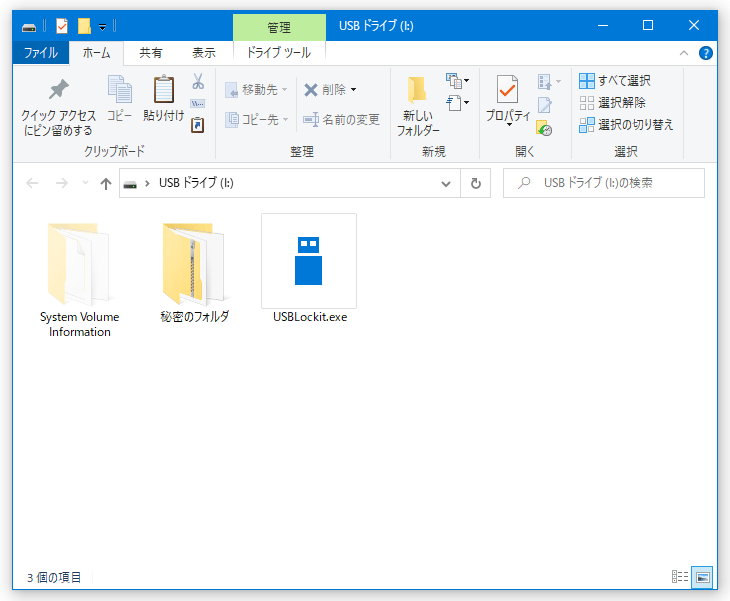Click the drive icon in the title bar

(29, 27)
